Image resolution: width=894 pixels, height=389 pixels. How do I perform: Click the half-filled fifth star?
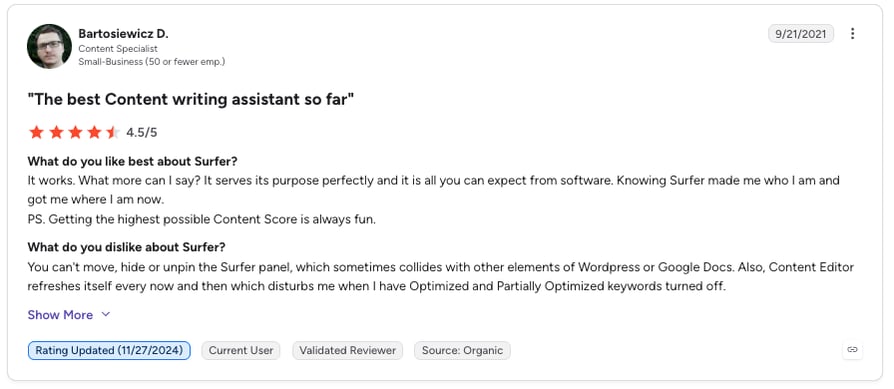click(113, 132)
